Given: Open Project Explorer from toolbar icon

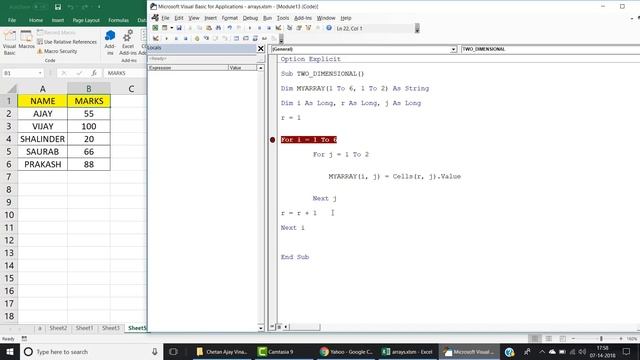Looking at the screenshot, I should (289, 28).
